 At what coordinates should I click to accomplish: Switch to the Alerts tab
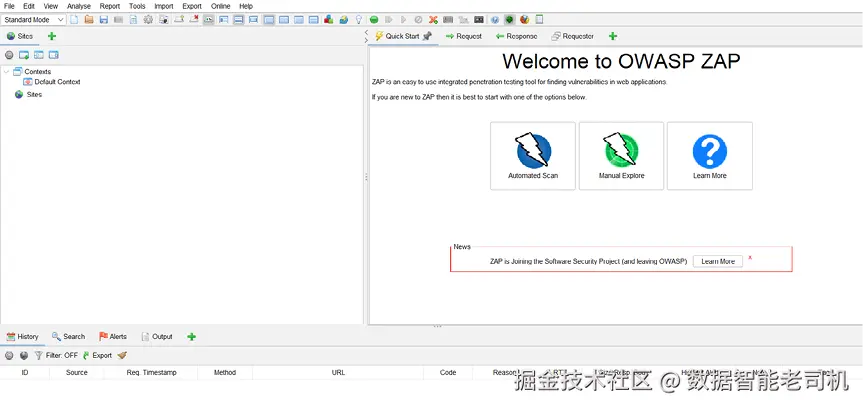[x=113, y=337]
